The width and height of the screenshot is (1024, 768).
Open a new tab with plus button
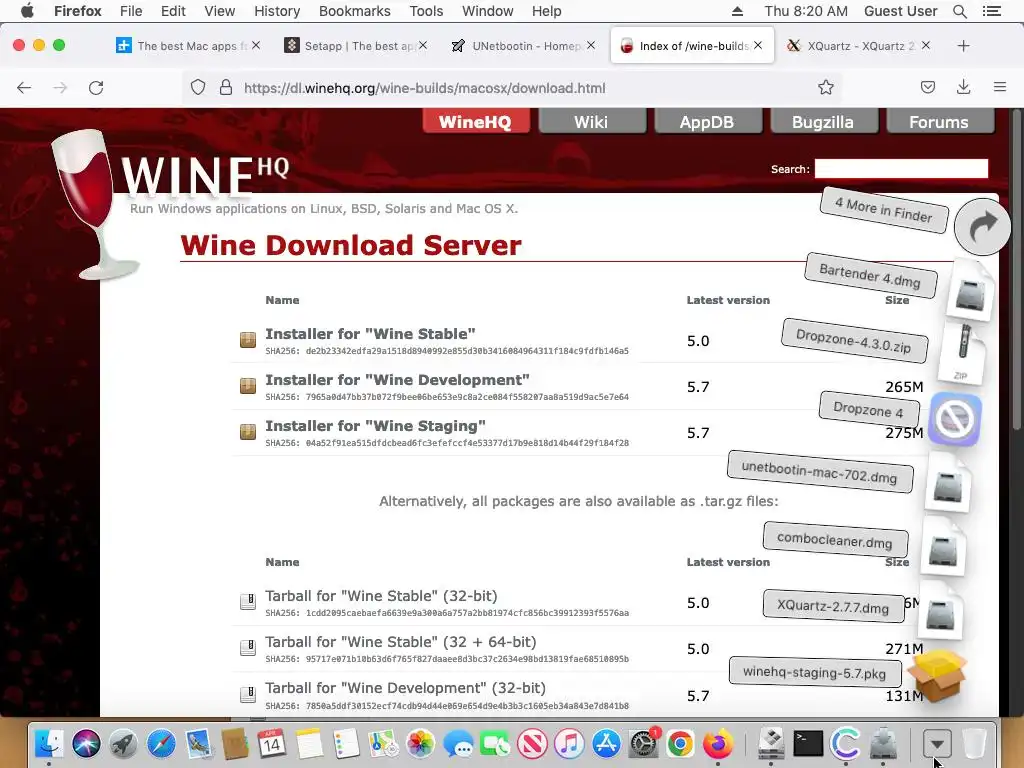[963, 46]
